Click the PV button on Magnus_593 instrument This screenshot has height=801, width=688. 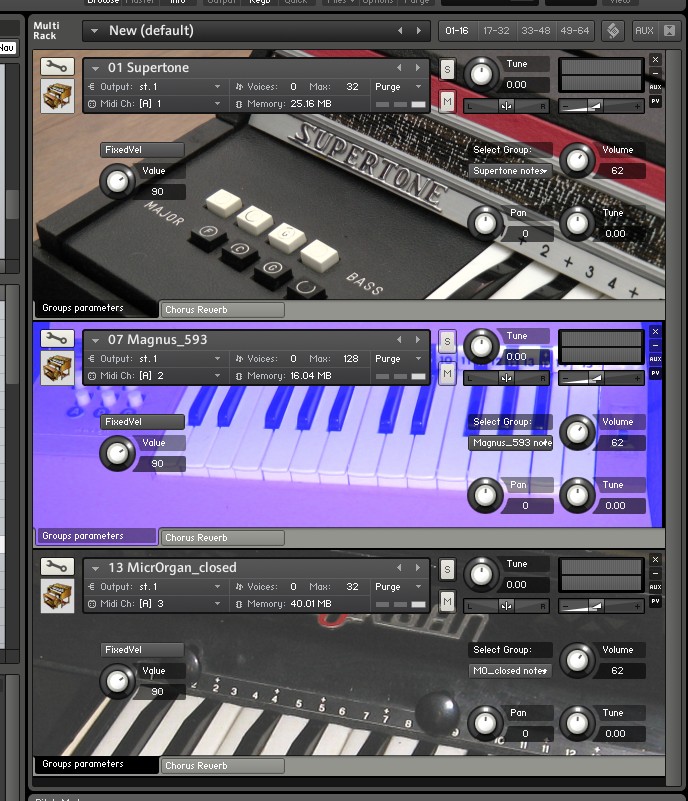point(656,373)
